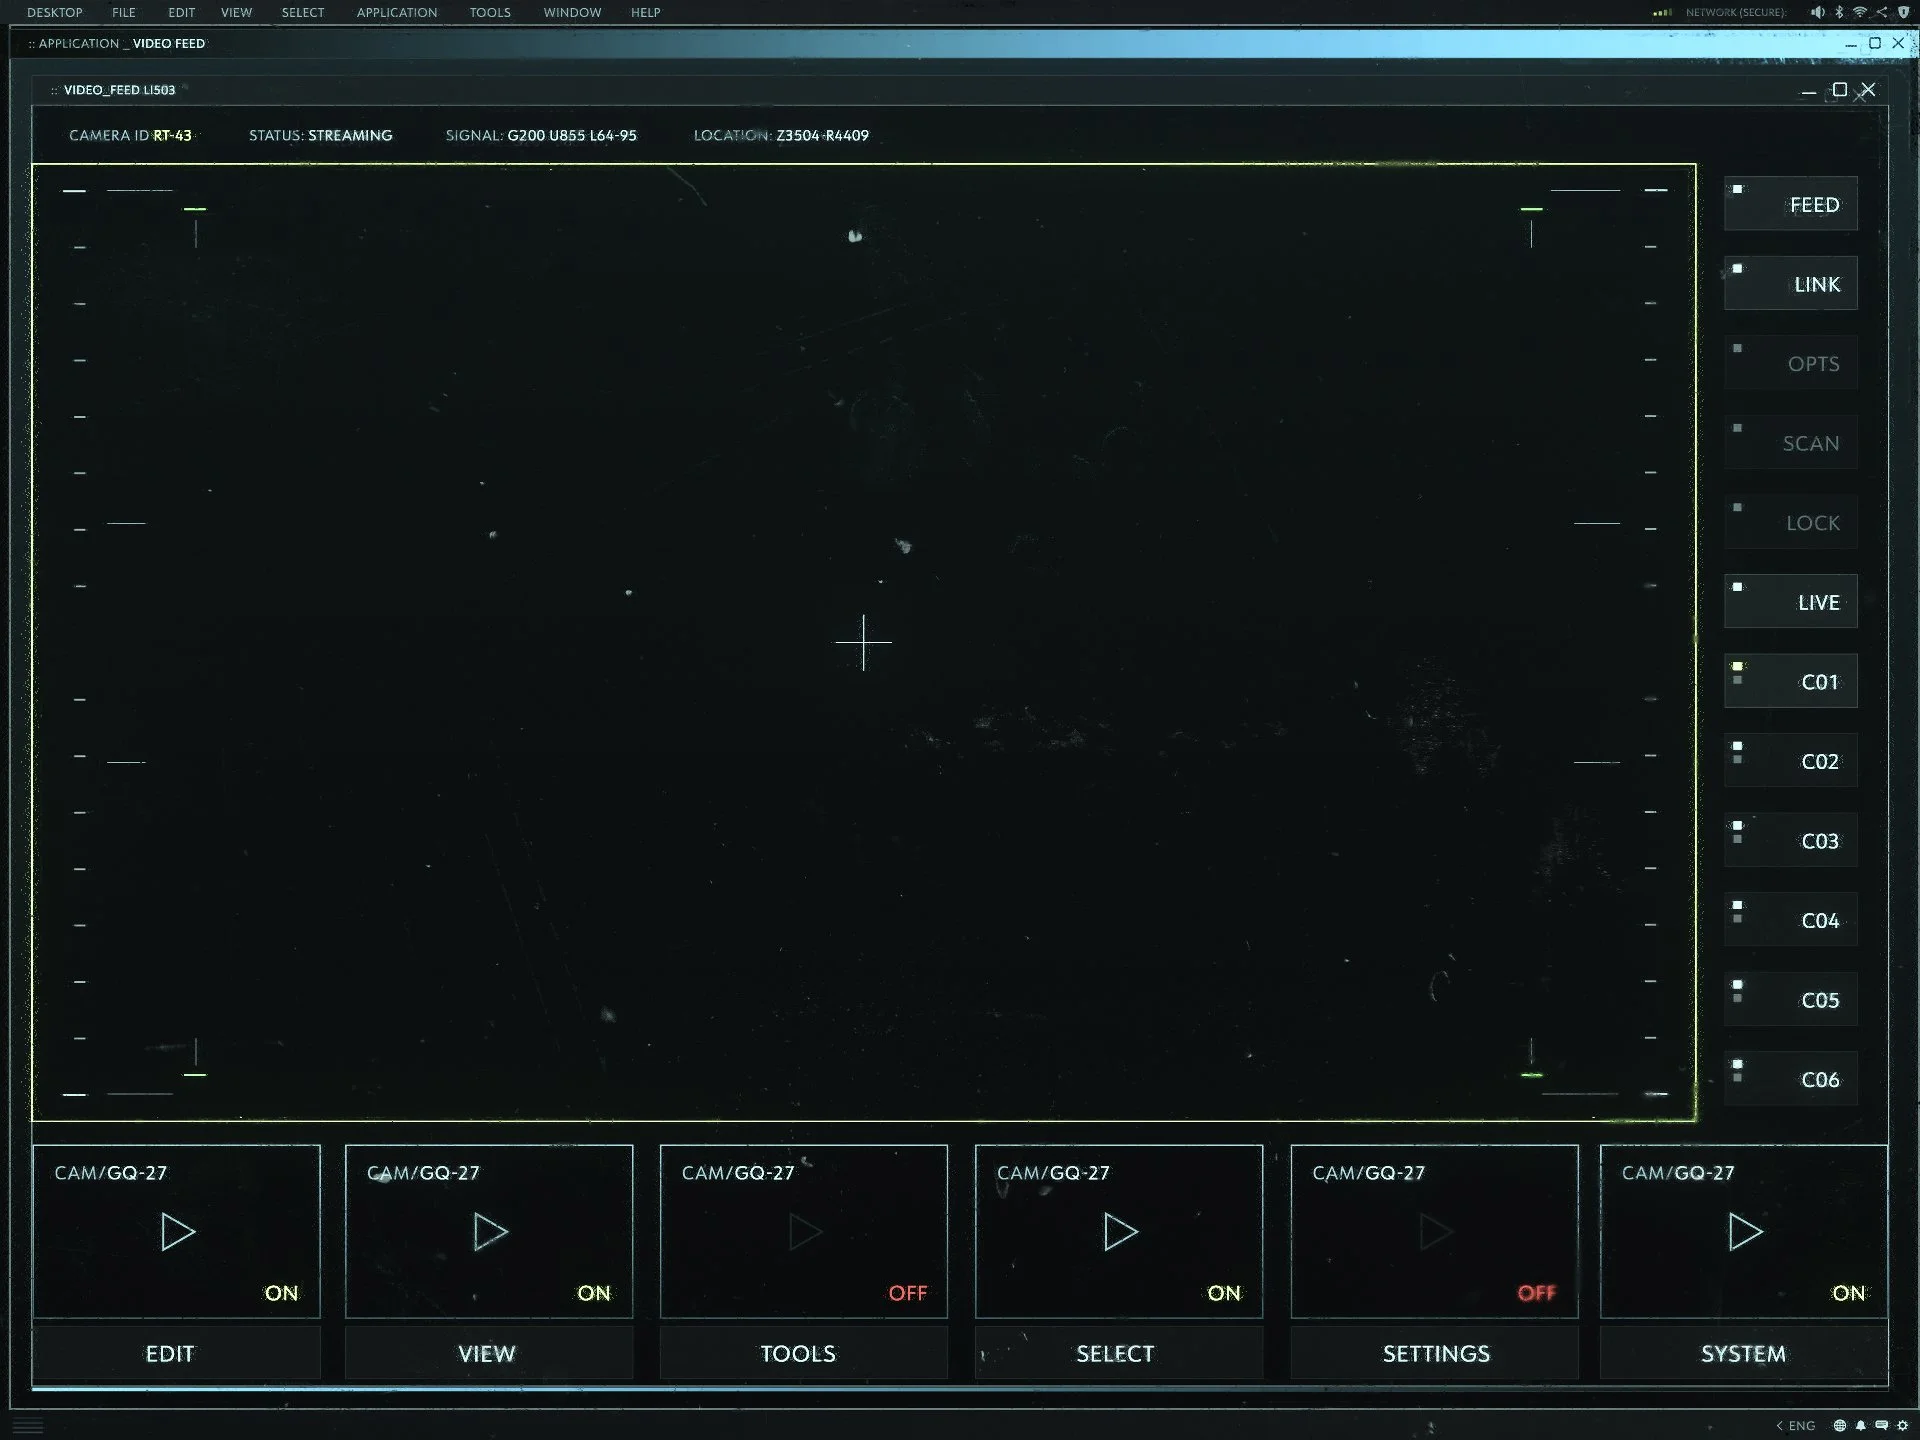Open the notifications bell icon
Image resolution: width=1920 pixels, height=1440 pixels.
tap(1860, 1425)
